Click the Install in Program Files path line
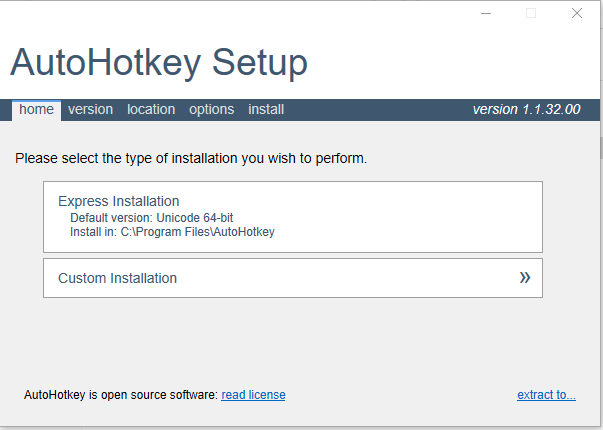The width and height of the screenshot is (603, 430). click(172, 232)
